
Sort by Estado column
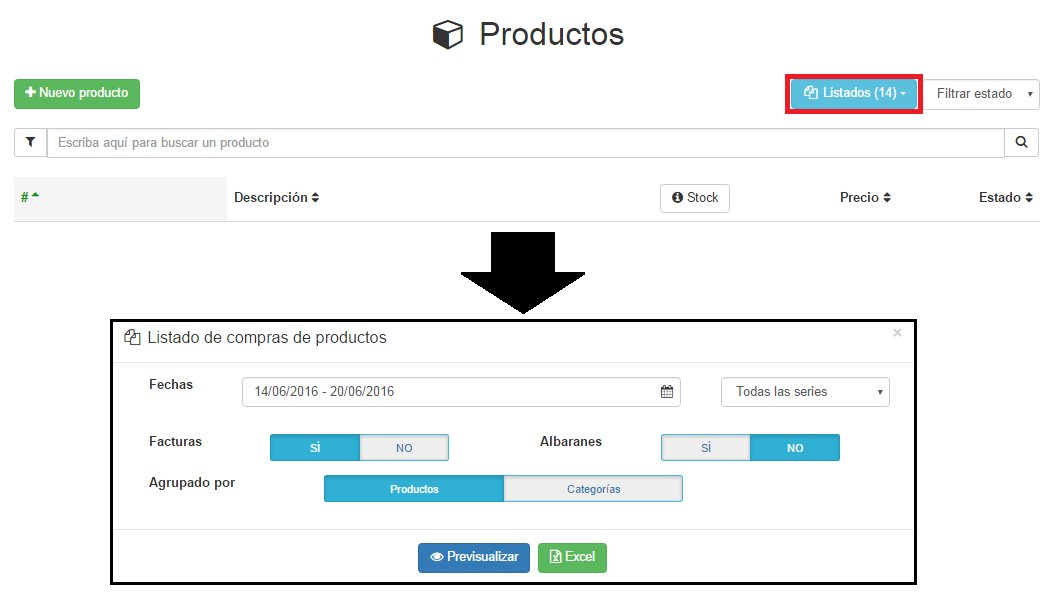coord(1006,197)
